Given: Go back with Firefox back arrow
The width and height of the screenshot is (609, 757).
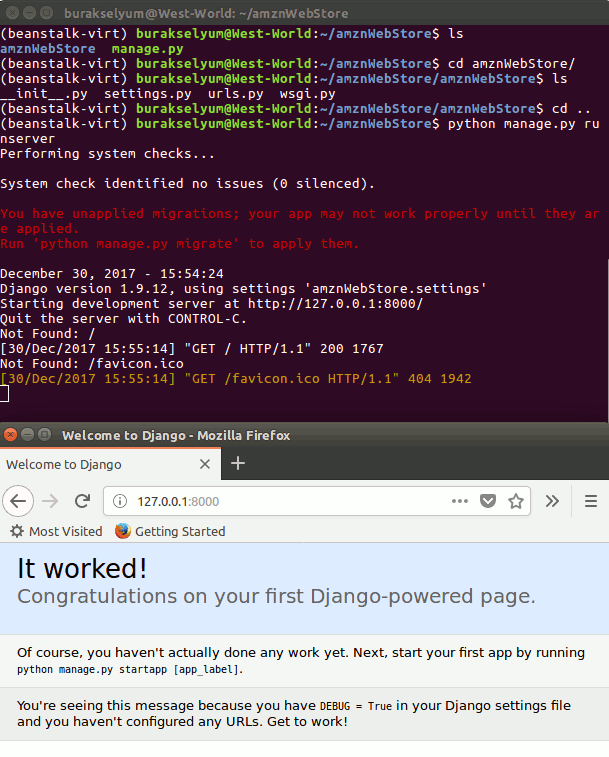Looking at the screenshot, I should [x=18, y=501].
